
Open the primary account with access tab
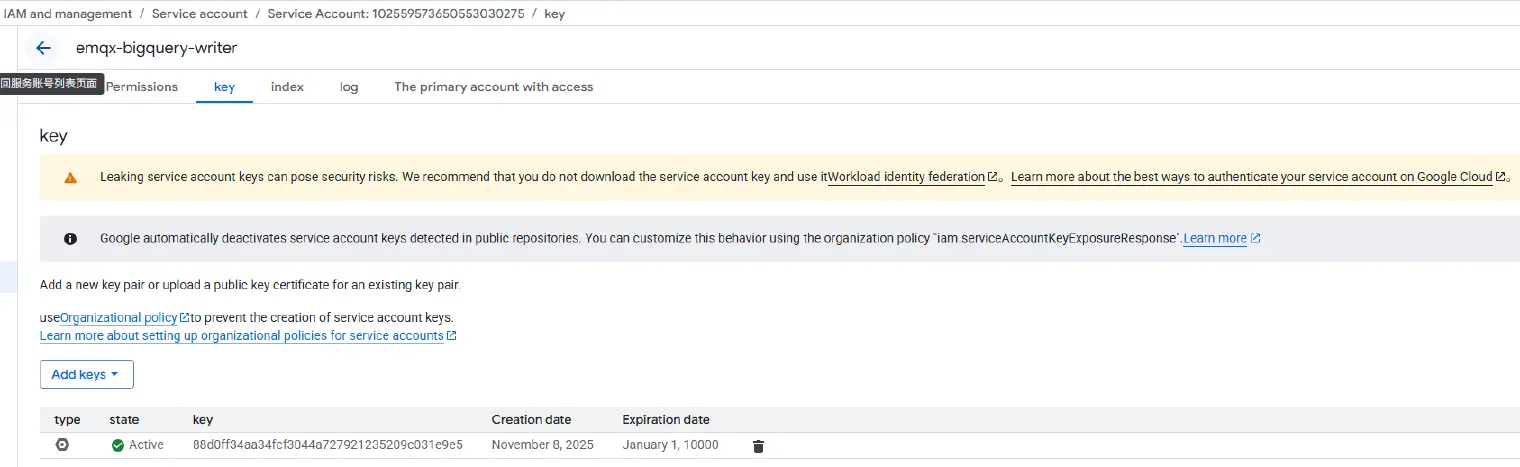[493, 87]
